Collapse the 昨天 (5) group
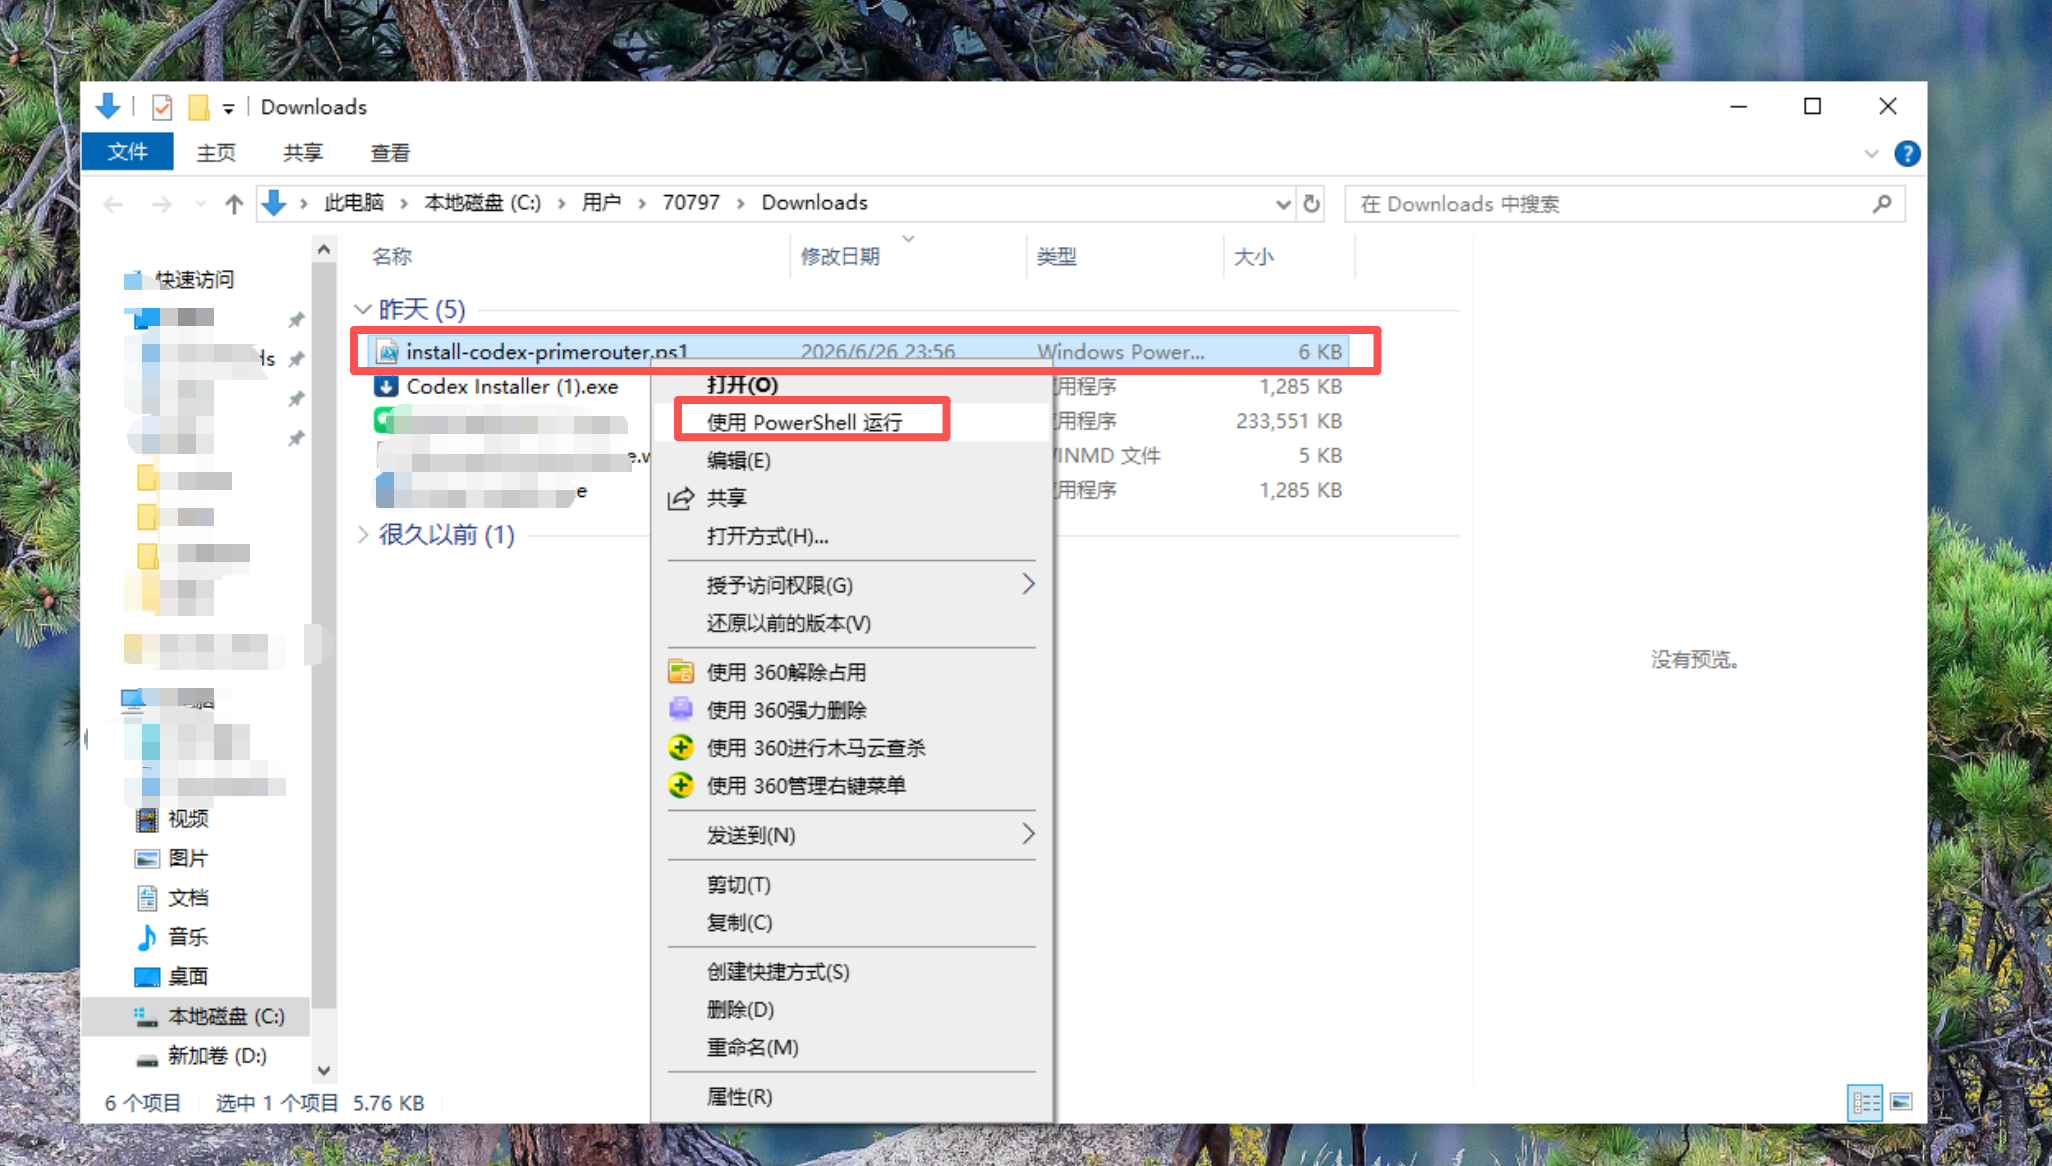 [x=363, y=309]
